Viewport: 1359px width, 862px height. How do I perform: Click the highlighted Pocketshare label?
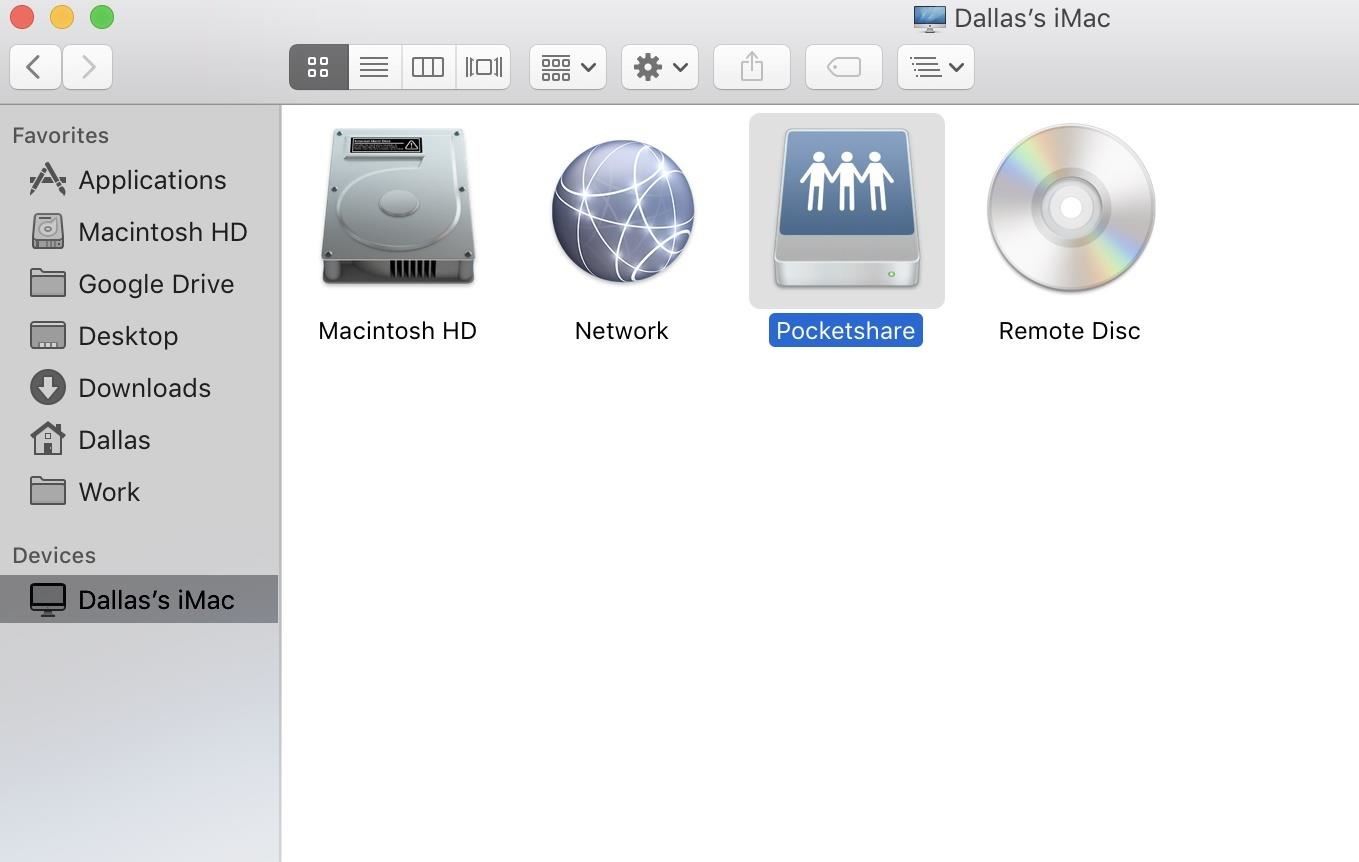846,331
